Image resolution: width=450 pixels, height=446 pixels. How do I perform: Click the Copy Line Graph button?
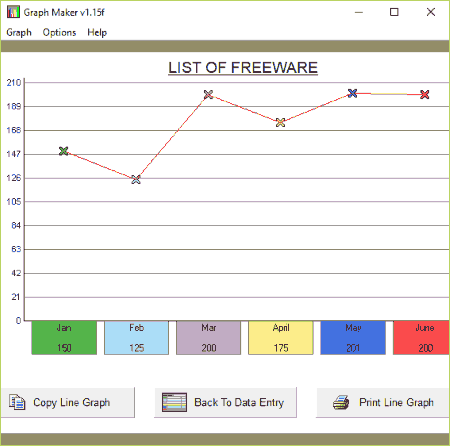pyautogui.click(x=68, y=402)
